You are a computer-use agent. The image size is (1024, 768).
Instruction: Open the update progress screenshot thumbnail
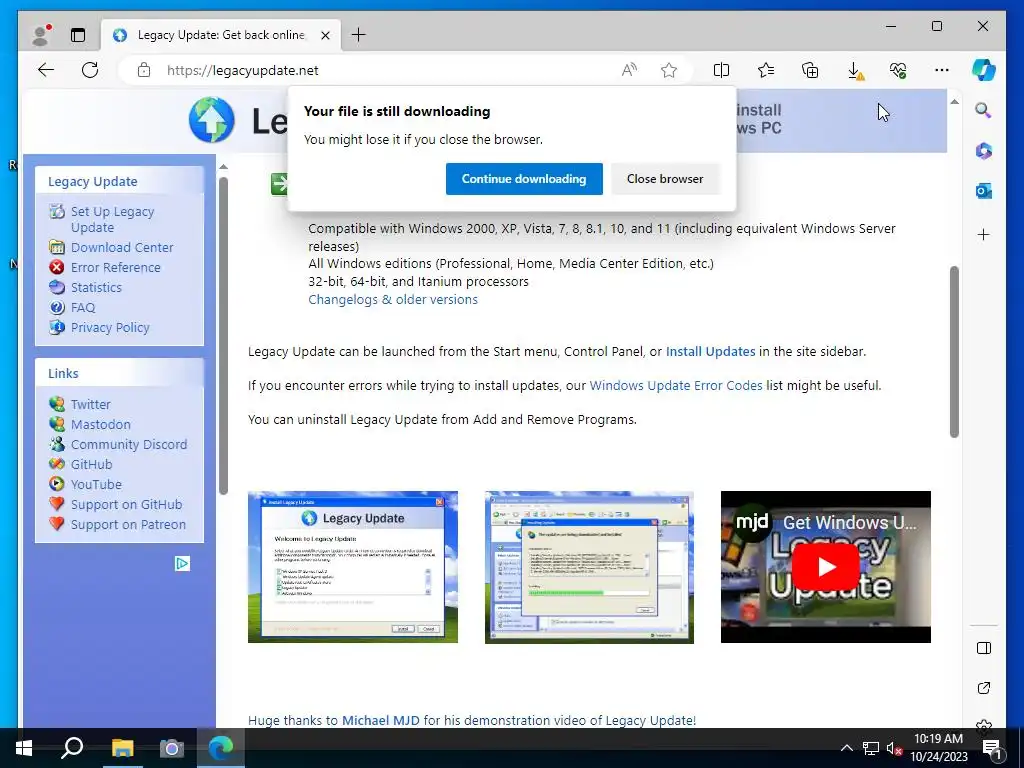(589, 567)
